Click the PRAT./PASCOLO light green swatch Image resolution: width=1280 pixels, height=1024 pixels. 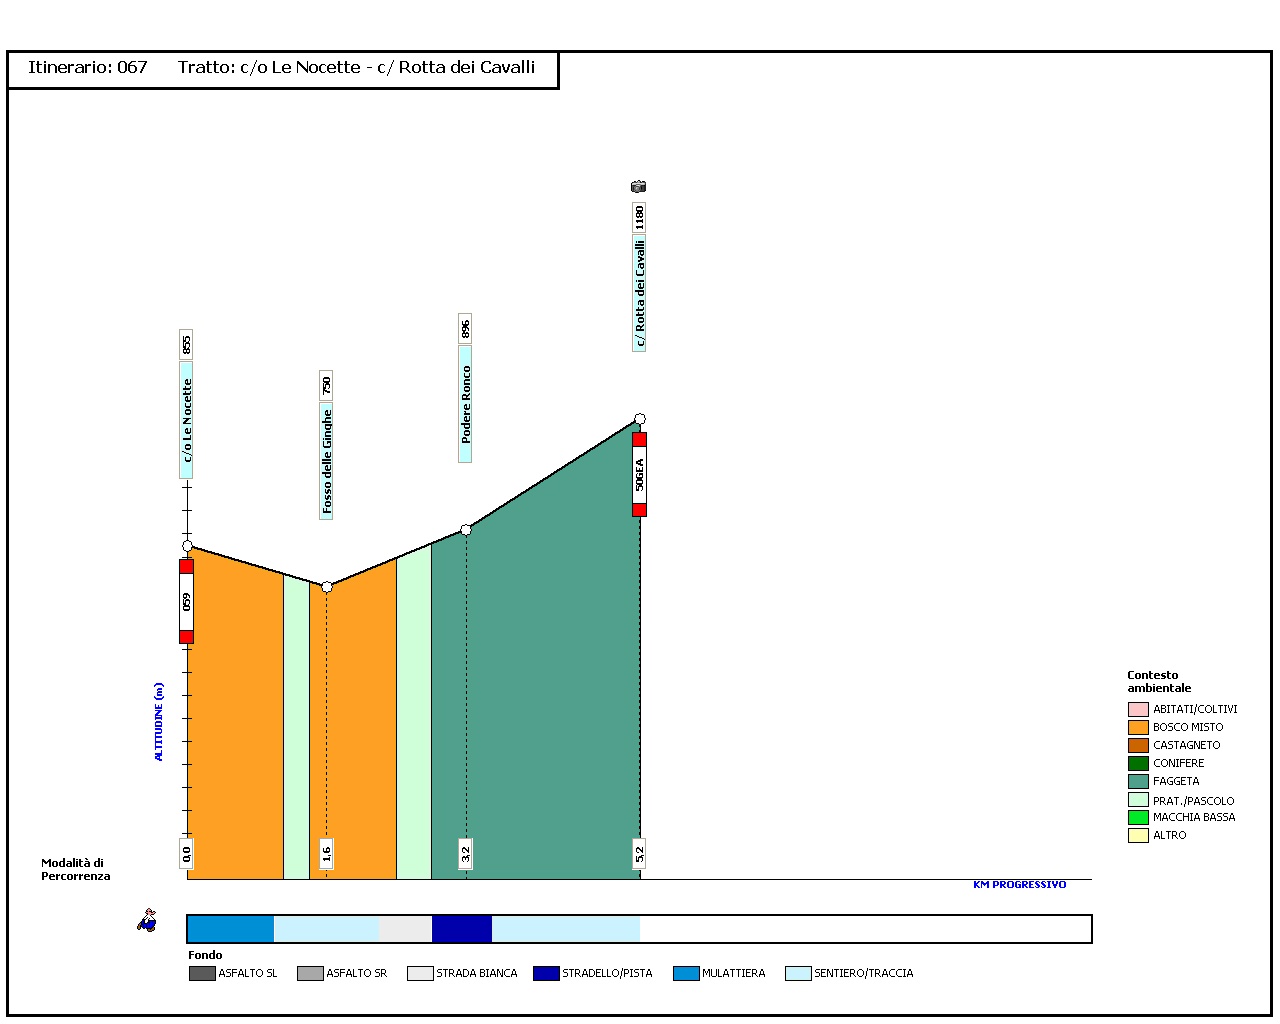click(1138, 800)
